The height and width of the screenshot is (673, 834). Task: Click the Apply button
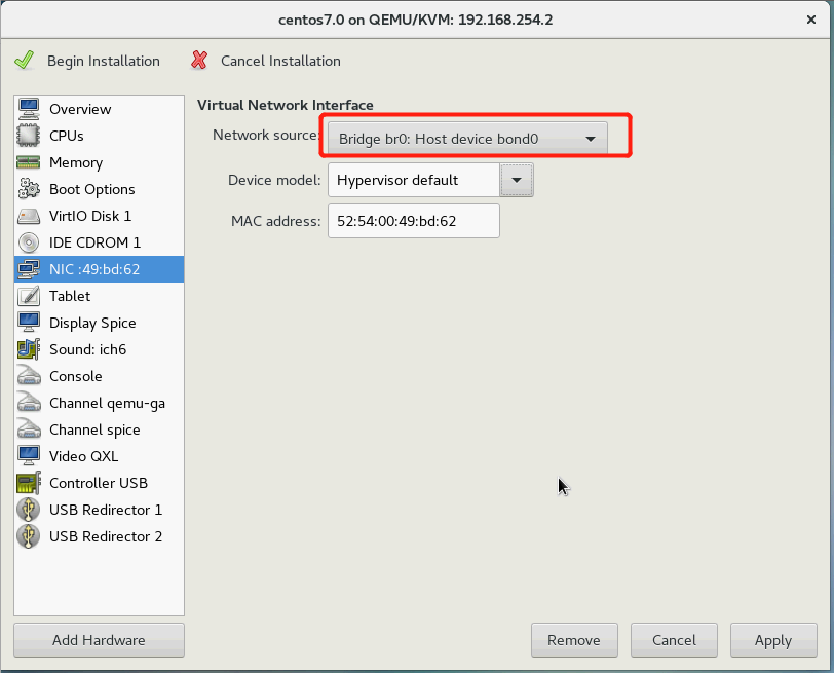point(773,641)
